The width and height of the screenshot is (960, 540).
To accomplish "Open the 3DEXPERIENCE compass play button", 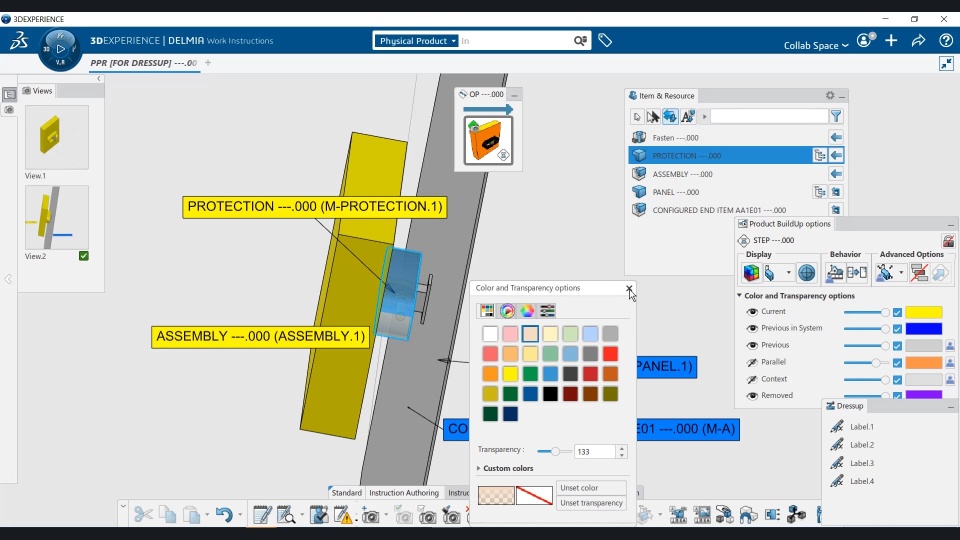I will pyautogui.click(x=60, y=49).
